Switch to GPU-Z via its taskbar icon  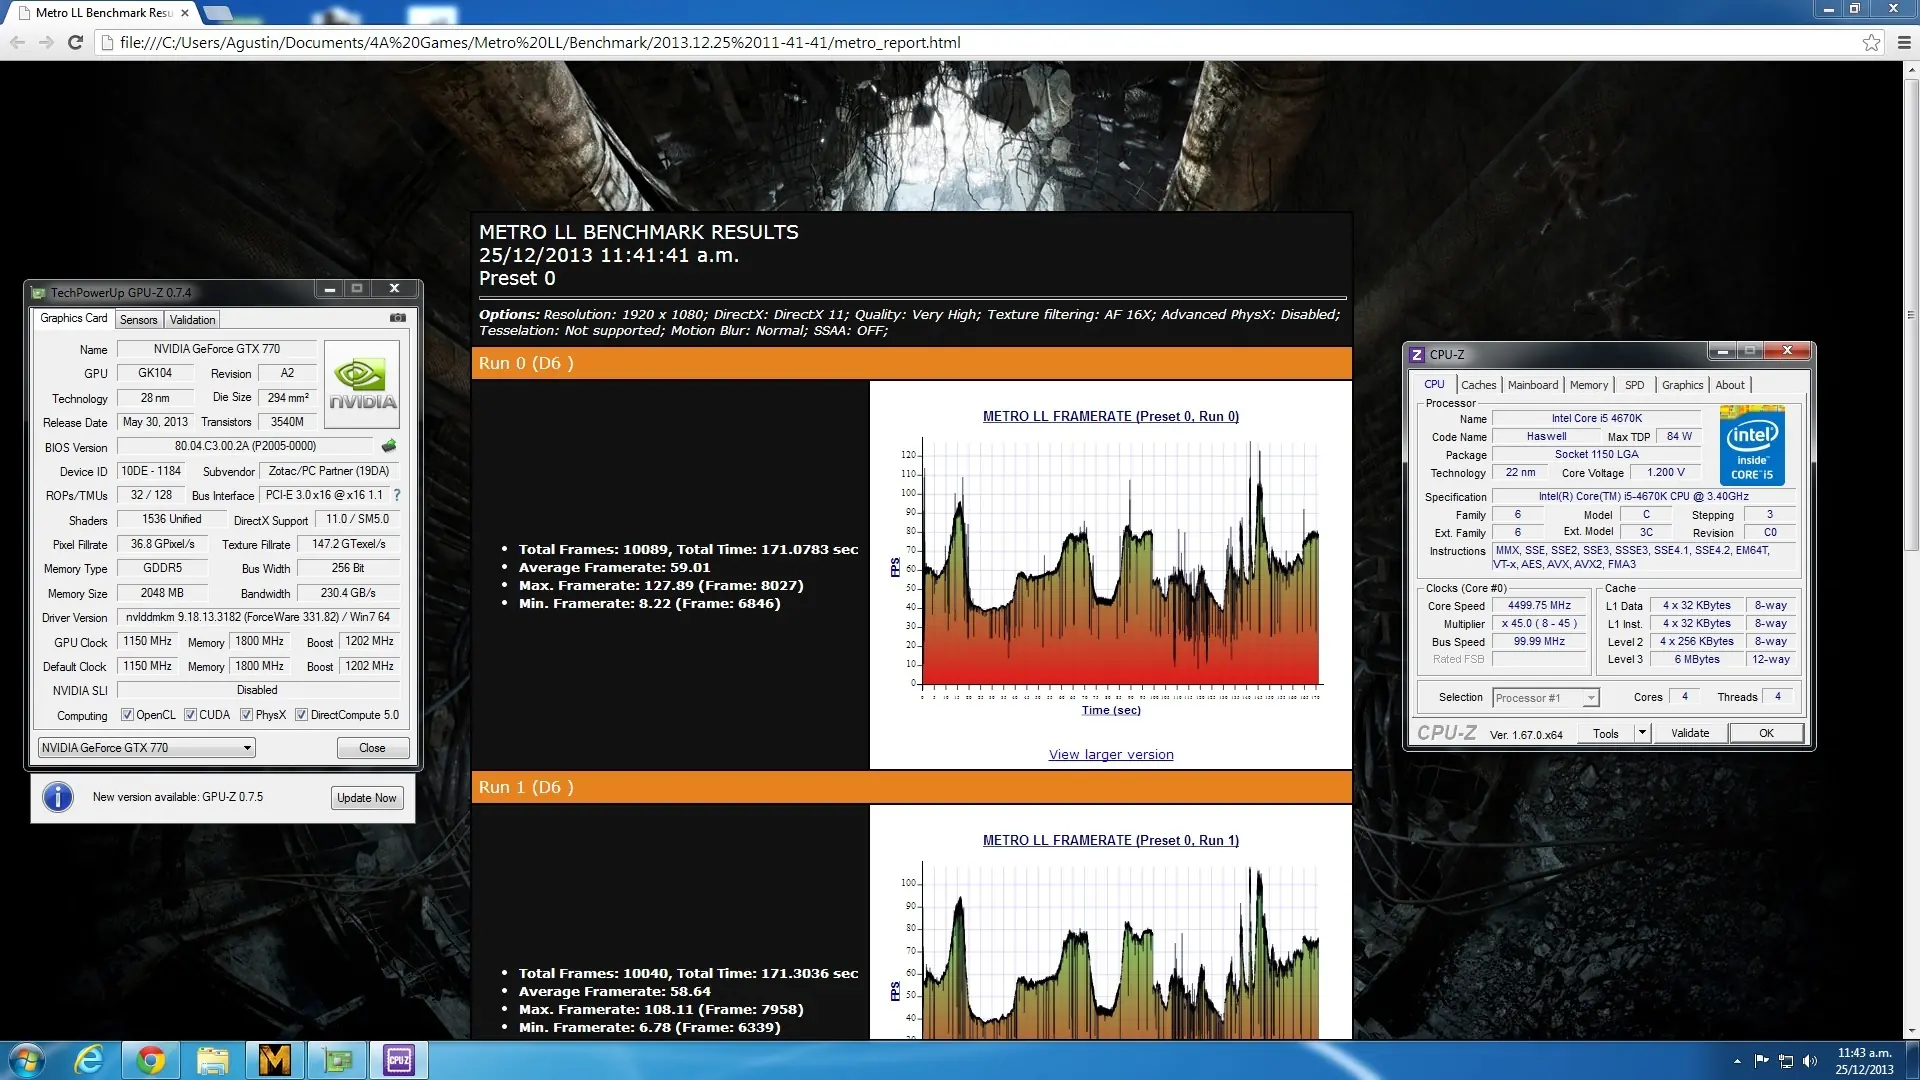tap(337, 1060)
